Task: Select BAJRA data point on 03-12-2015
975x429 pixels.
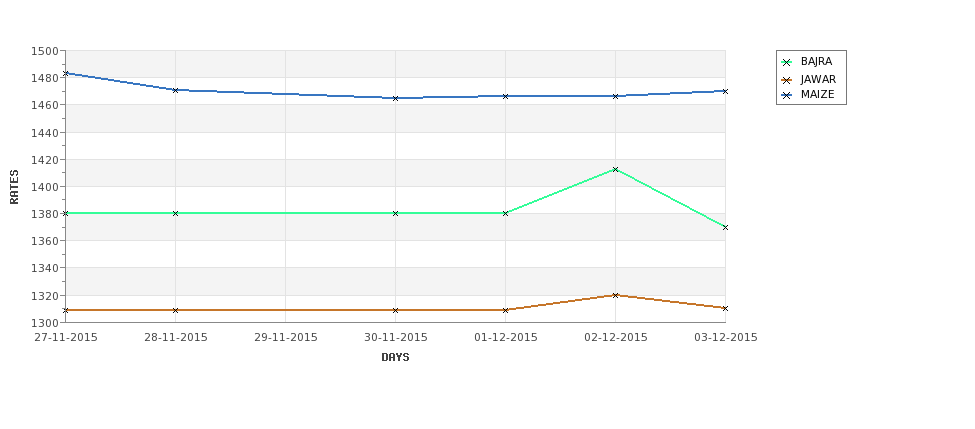Action: pyautogui.click(x=725, y=228)
